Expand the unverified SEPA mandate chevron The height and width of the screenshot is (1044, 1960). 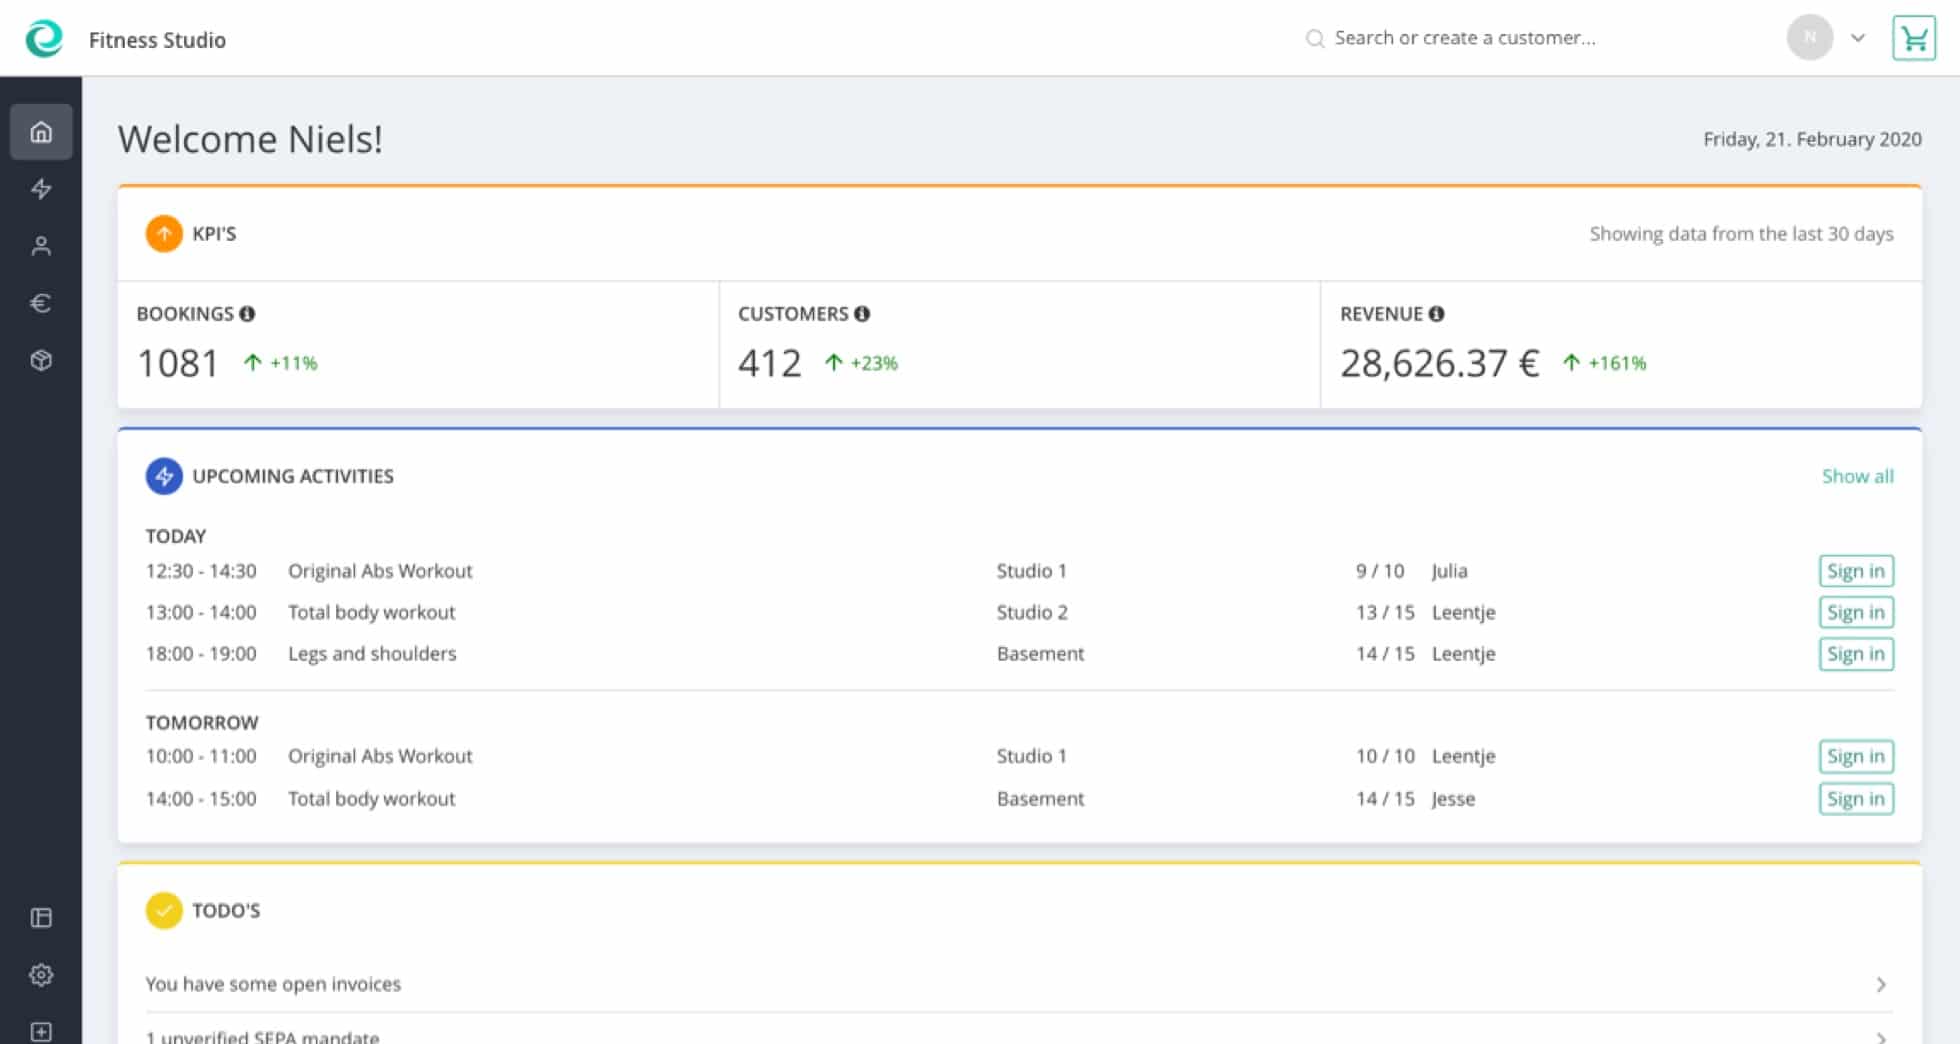tap(1881, 1037)
